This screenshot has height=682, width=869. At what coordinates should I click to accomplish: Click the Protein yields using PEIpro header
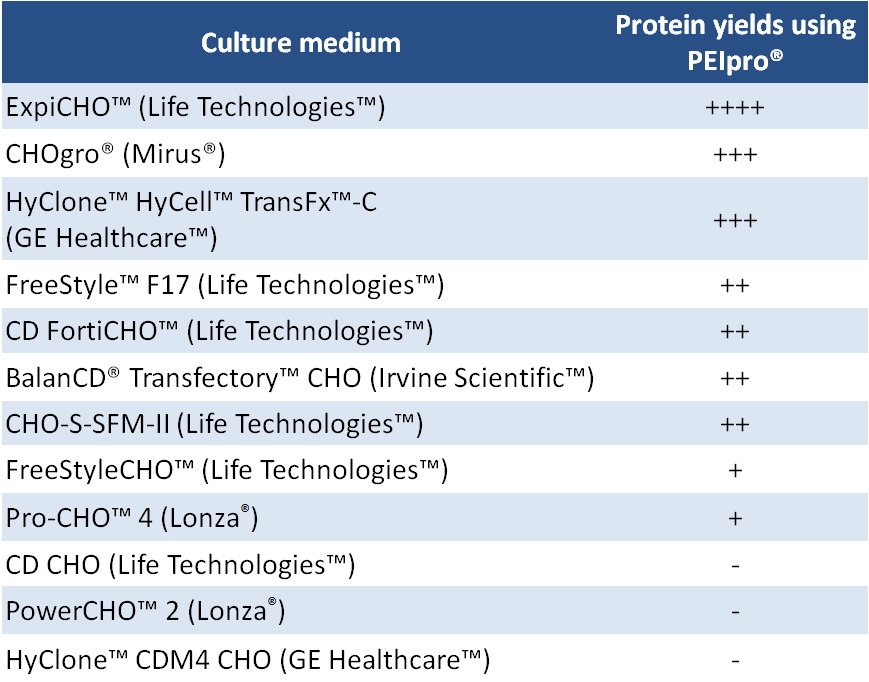pos(735,42)
